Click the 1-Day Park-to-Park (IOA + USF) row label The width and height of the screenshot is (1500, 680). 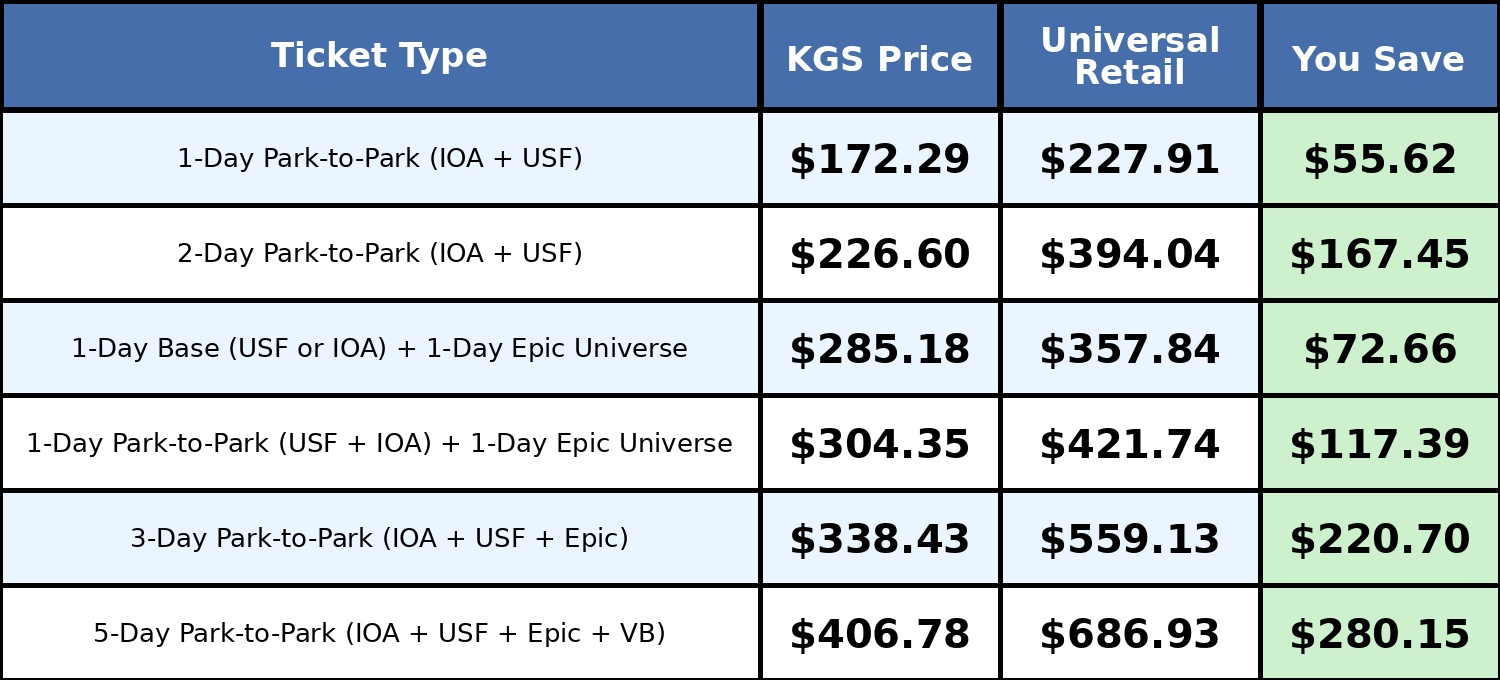pyautogui.click(x=379, y=159)
